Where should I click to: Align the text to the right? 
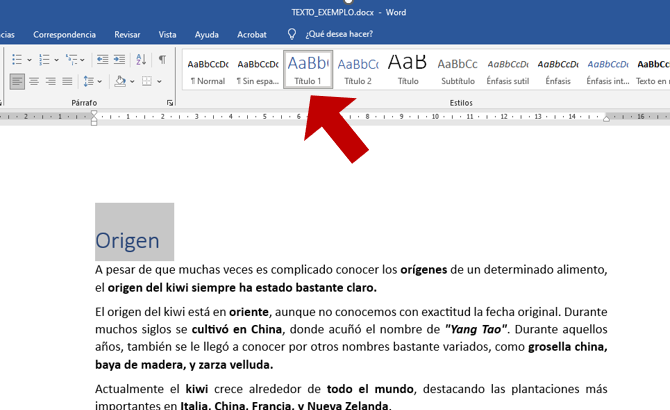(x=50, y=81)
